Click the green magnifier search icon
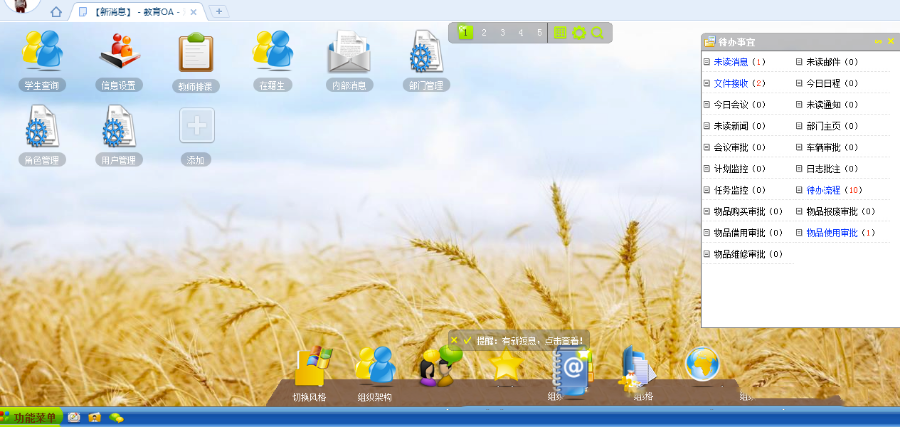The width and height of the screenshot is (900, 427). (597, 33)
